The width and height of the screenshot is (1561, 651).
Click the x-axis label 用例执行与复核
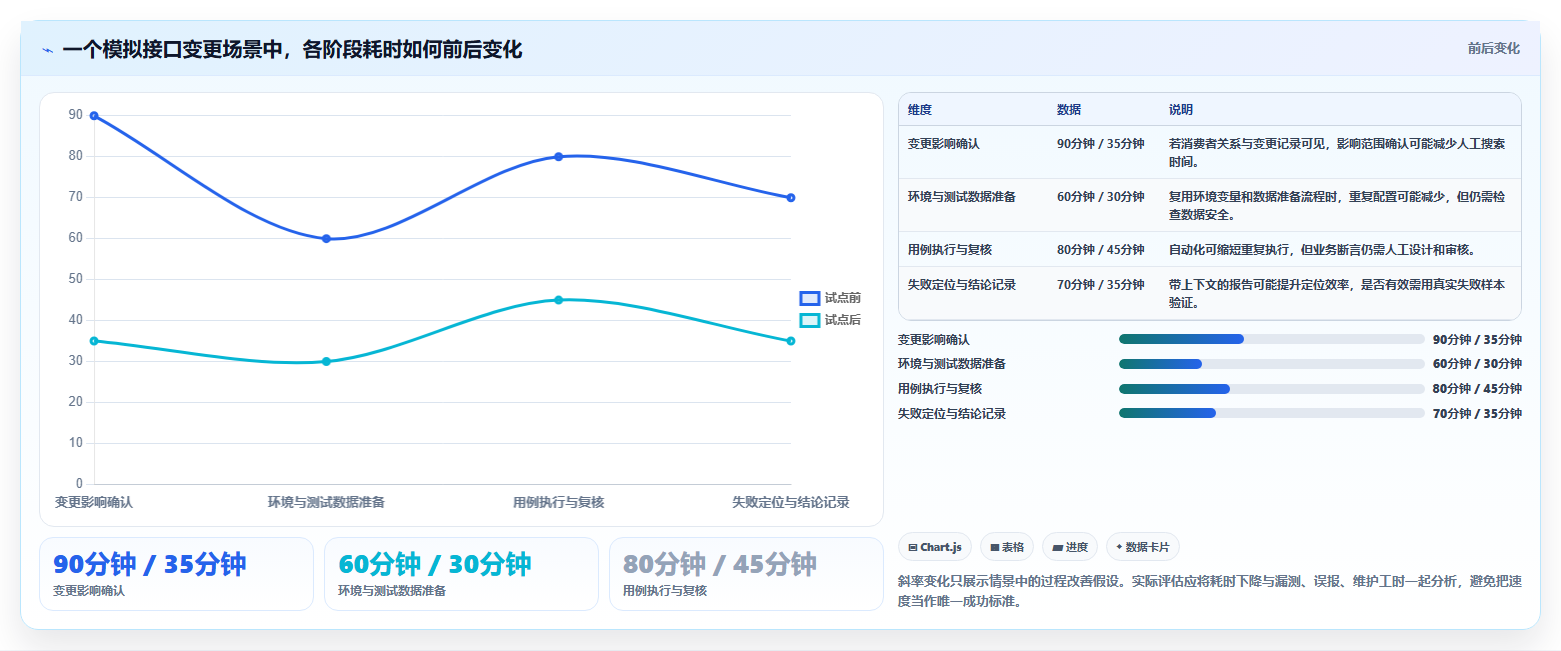point(559,502)
